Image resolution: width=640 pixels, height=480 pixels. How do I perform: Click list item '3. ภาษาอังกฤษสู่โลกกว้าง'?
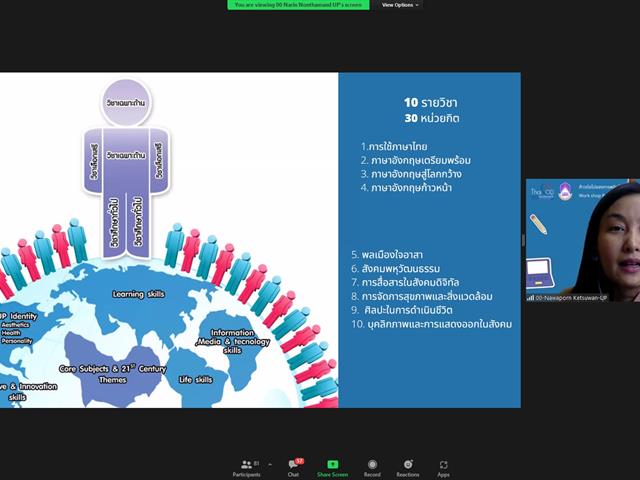click(411, 174)
